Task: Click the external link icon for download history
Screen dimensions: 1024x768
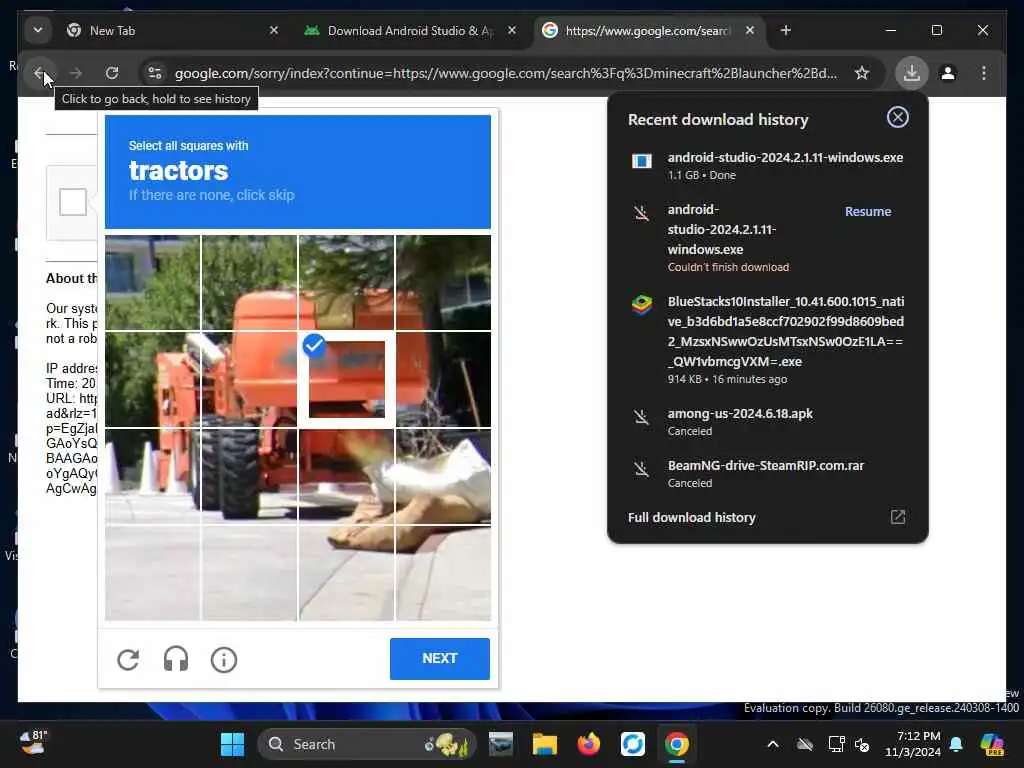Action: 897,517
